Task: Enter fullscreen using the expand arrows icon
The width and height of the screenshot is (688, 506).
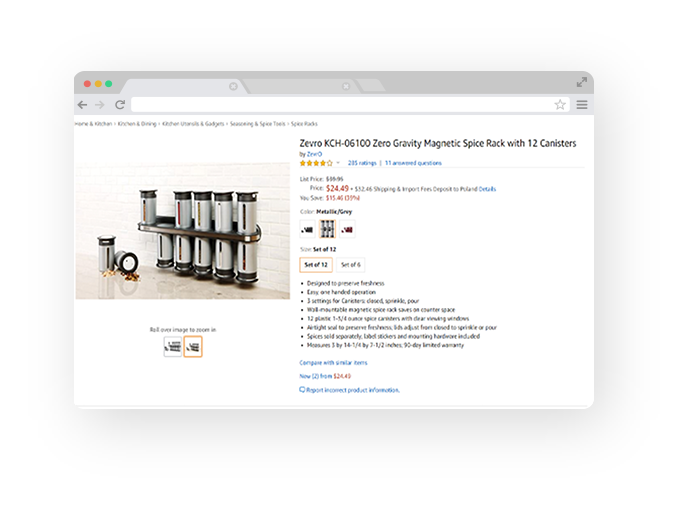Action: (x=582, y=82)
